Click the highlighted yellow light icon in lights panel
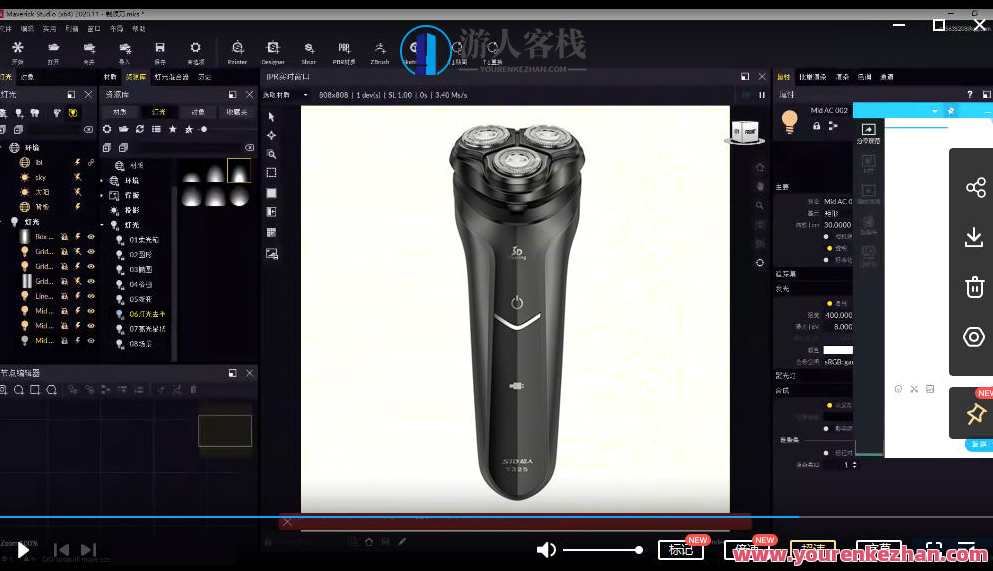 tap(73, 113)
